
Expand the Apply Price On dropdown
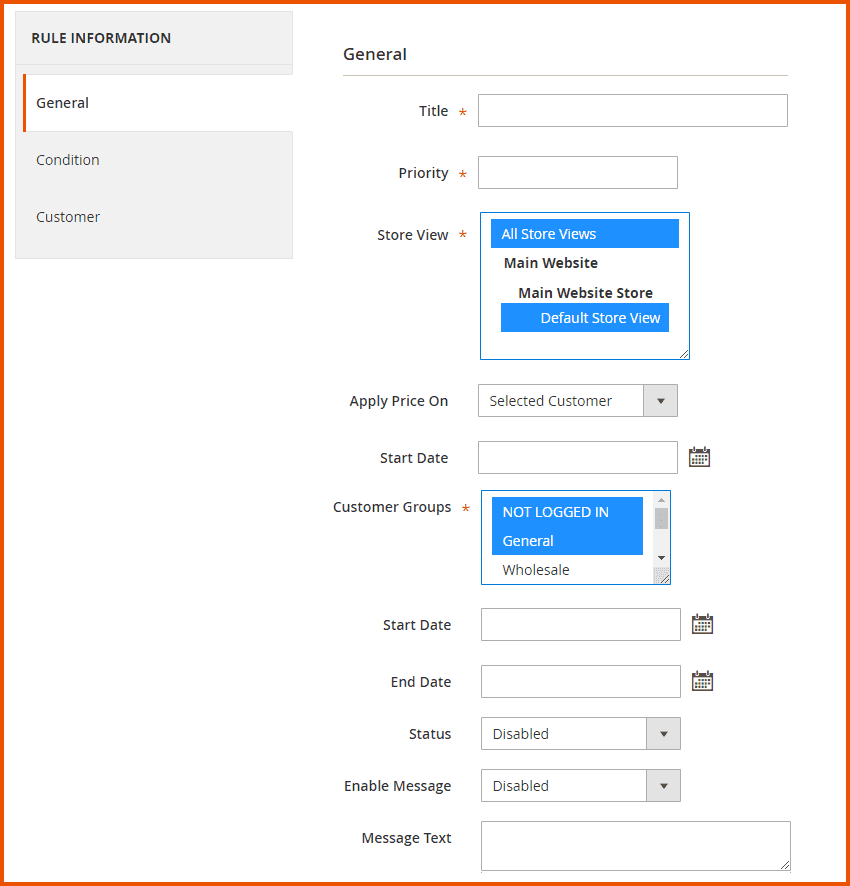pos(659,401)
